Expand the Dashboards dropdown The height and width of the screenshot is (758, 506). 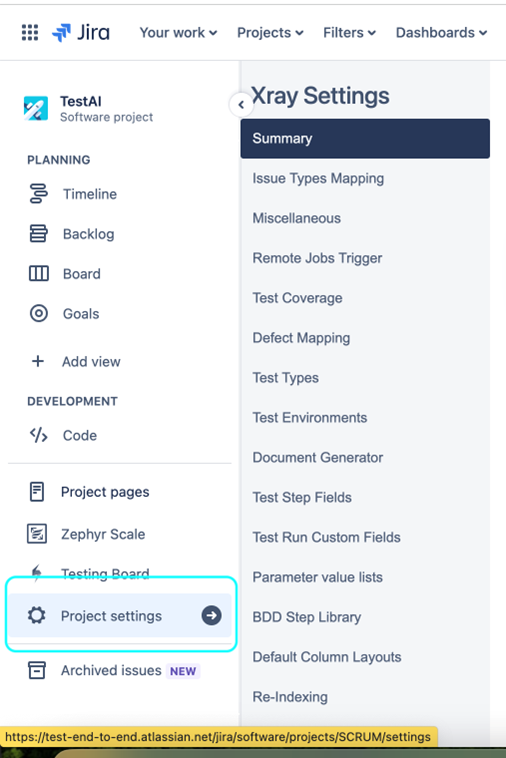coord(441,32)
